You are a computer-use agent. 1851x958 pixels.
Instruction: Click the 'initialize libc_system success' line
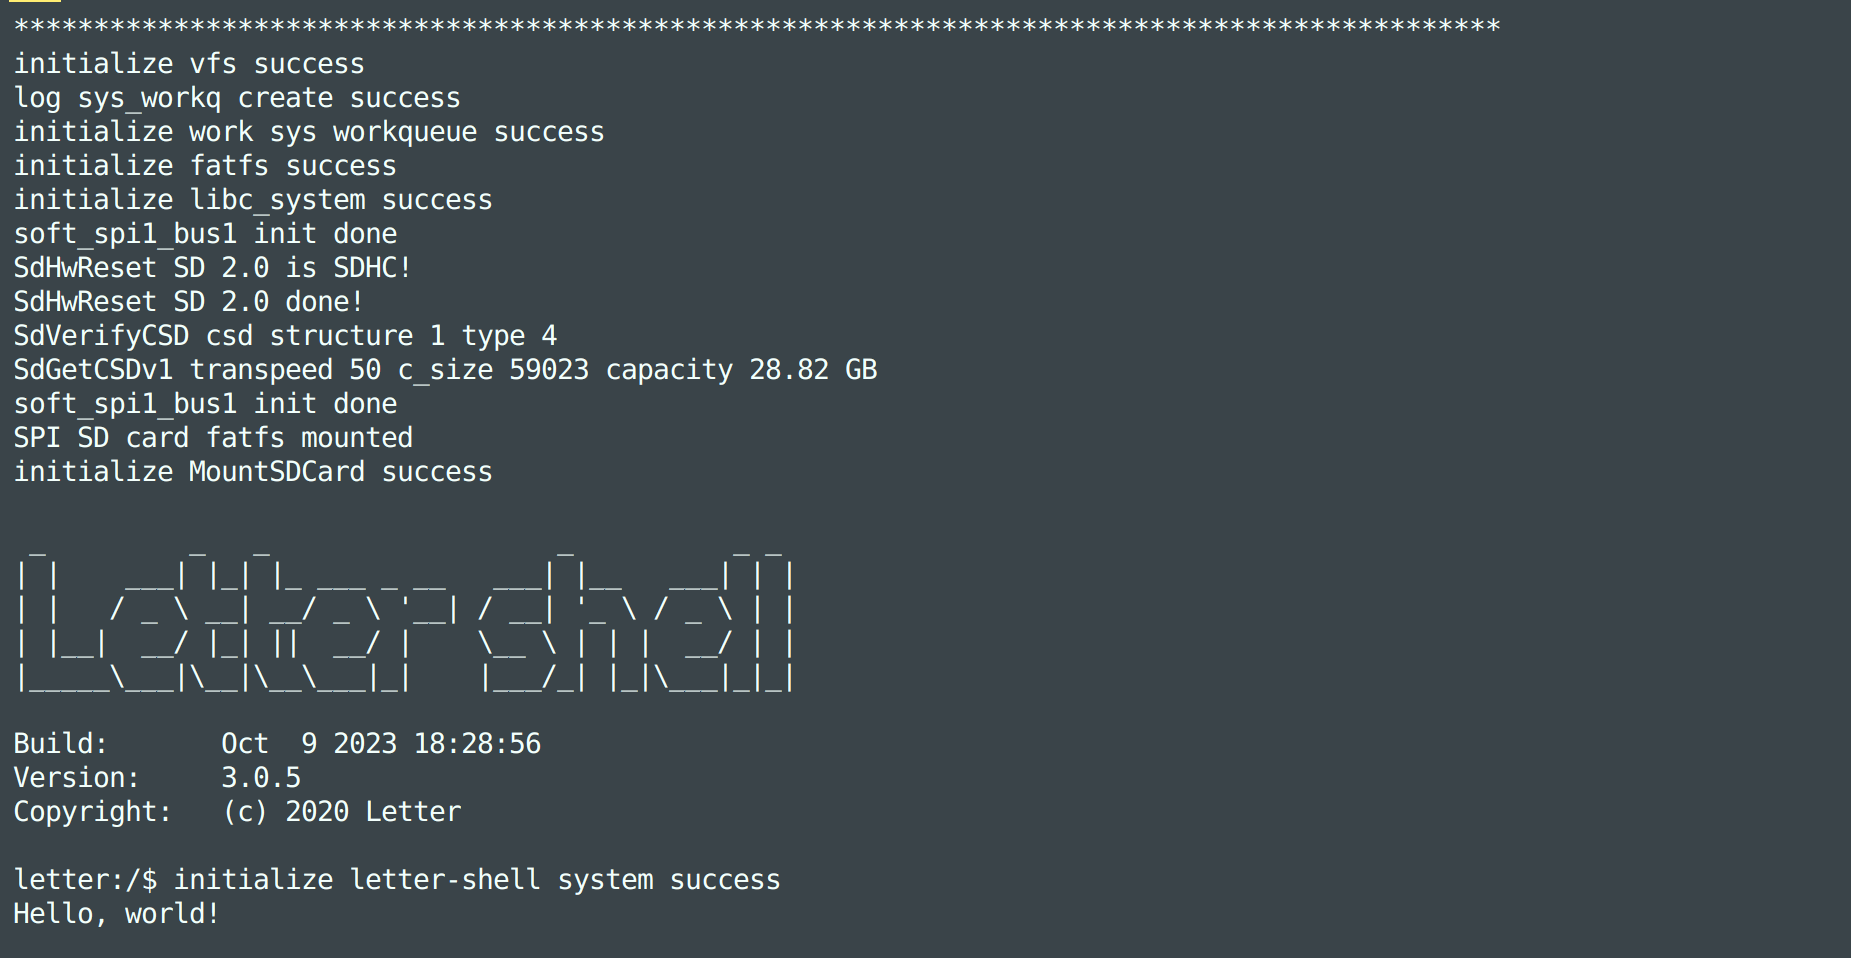point(253,200)
